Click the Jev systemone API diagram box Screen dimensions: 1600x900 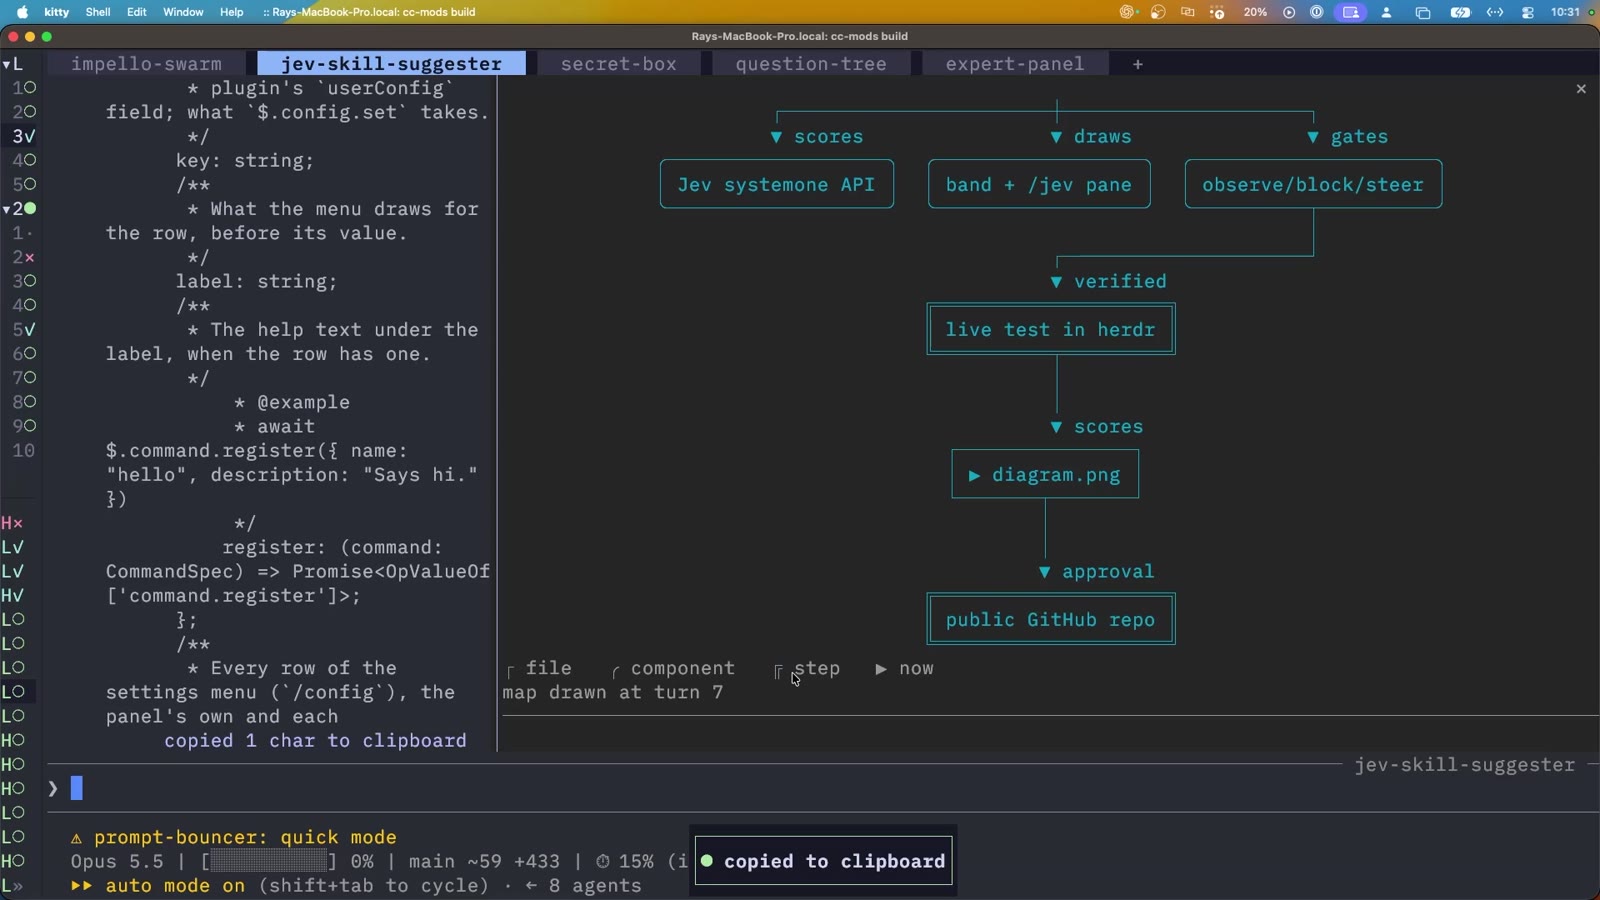777,184
